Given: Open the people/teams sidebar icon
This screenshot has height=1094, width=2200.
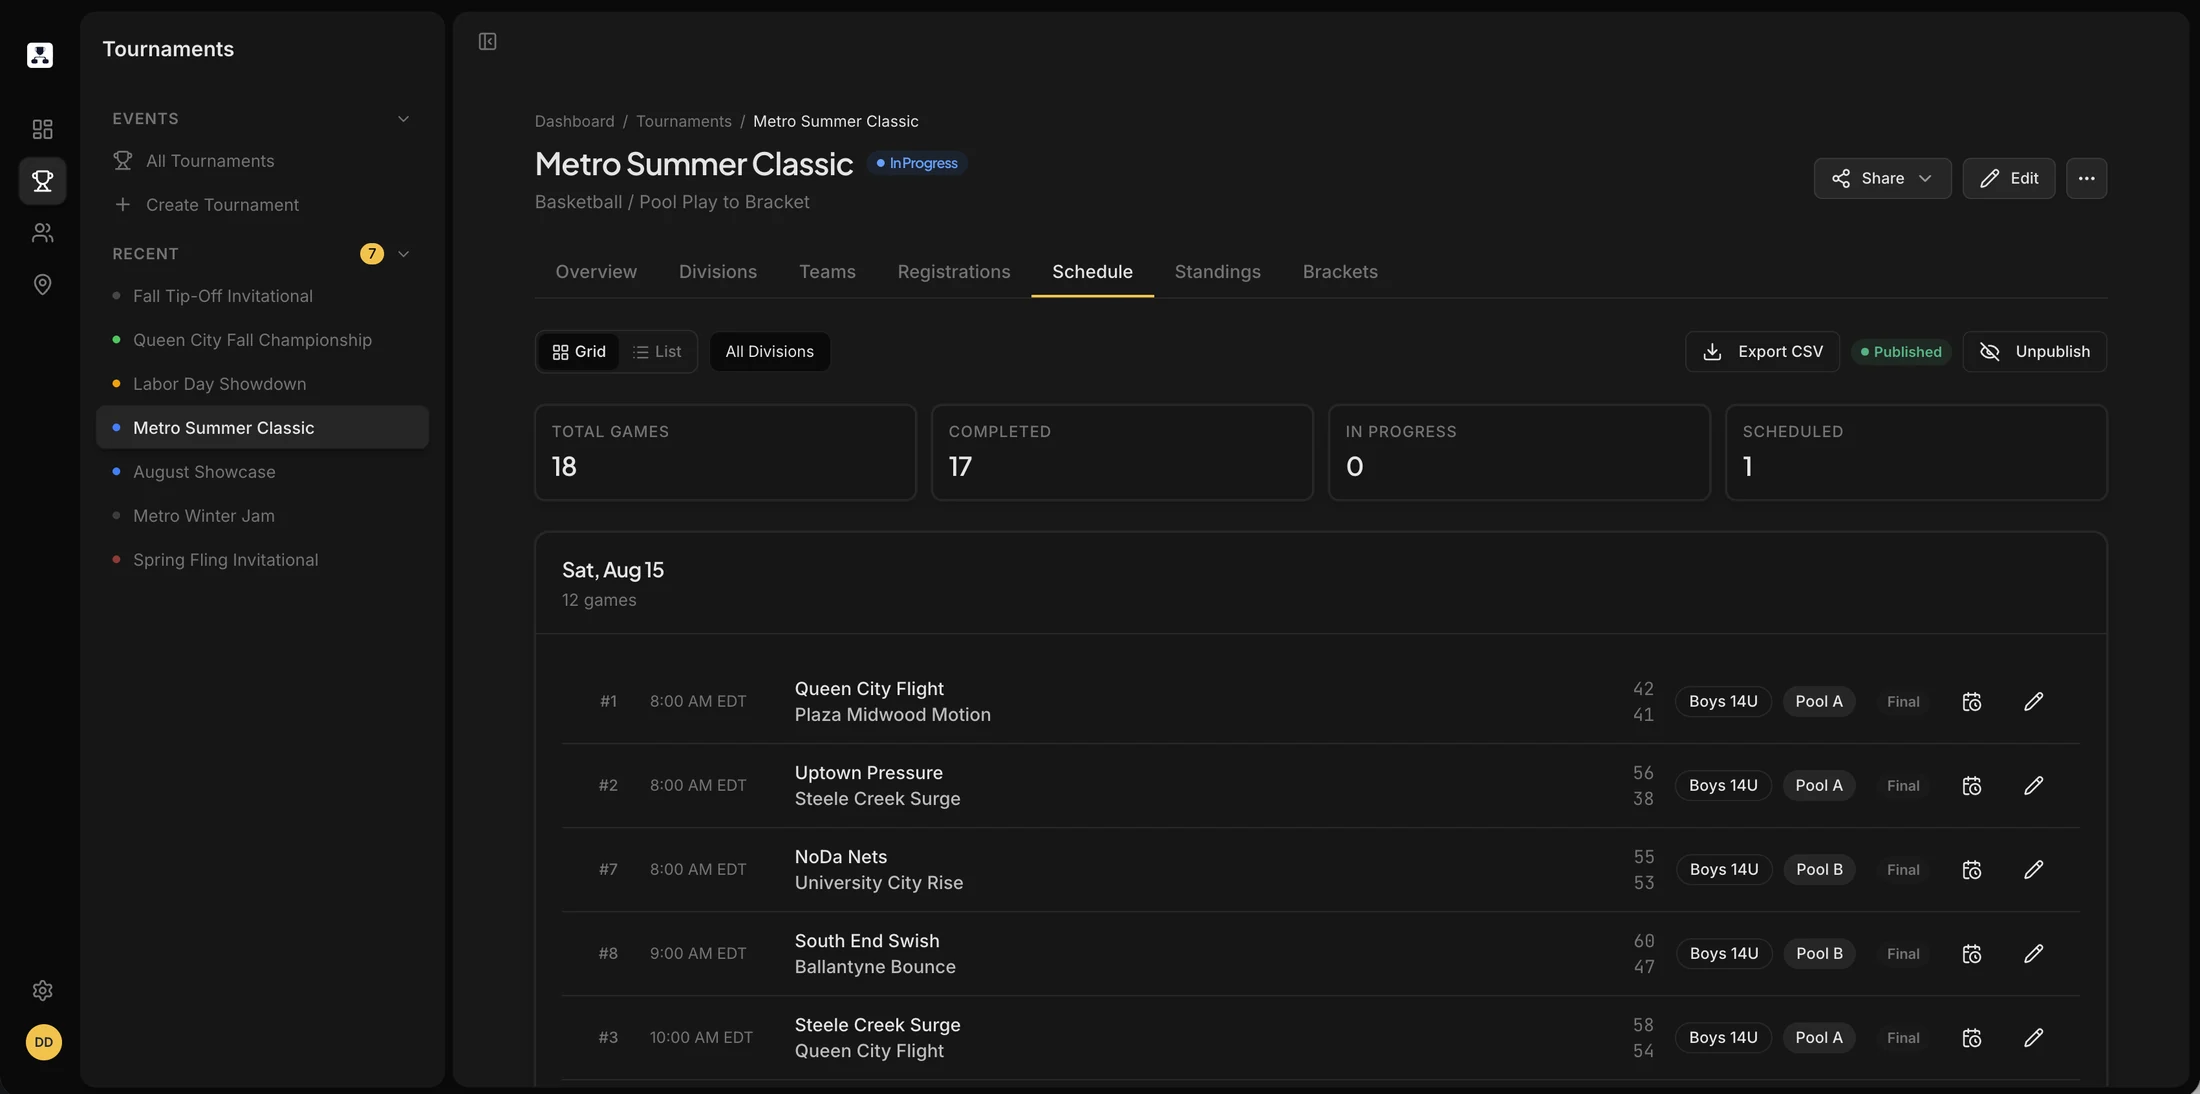Looking at the screenshot, I should 42,233.
